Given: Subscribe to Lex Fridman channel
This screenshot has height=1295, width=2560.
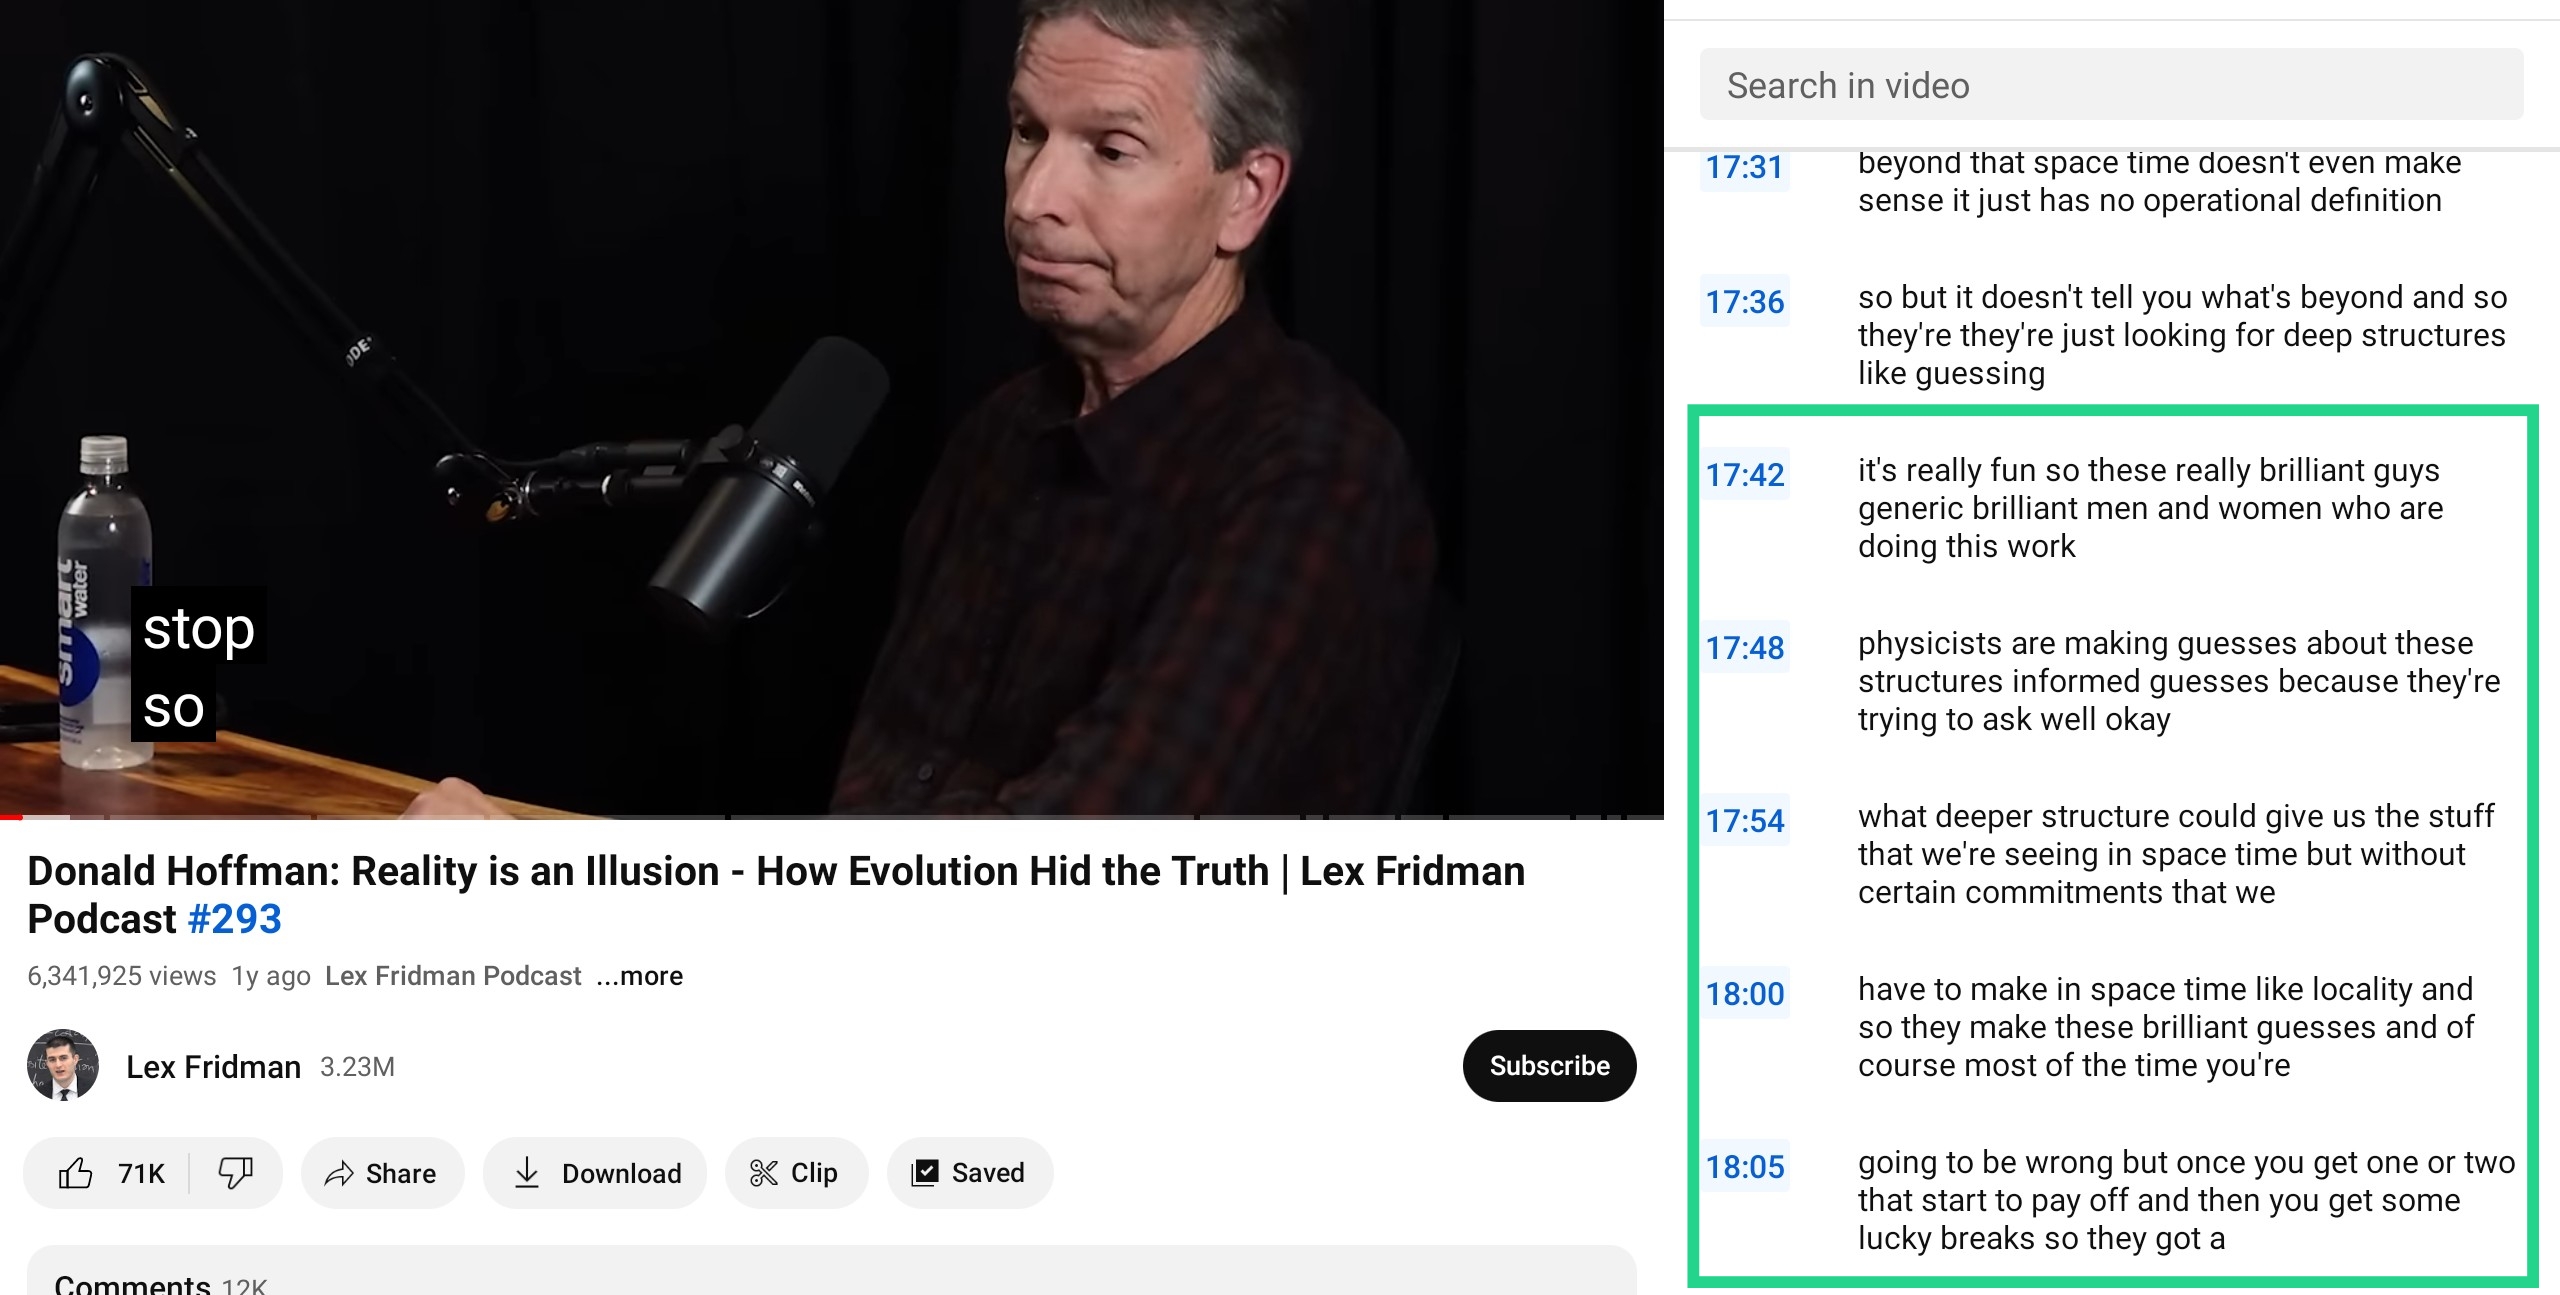Looking at the screenshot, I should tap(1549, 1066).
